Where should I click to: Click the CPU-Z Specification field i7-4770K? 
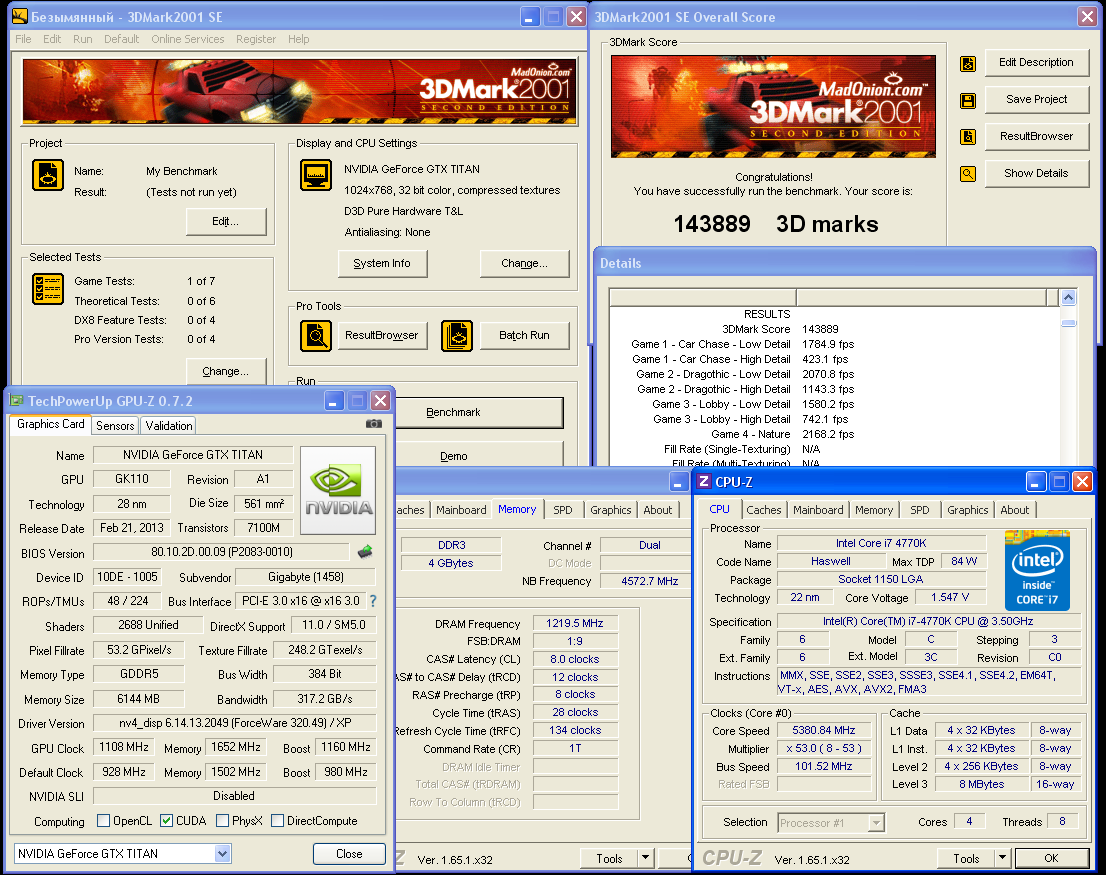[x=928, y=621]
